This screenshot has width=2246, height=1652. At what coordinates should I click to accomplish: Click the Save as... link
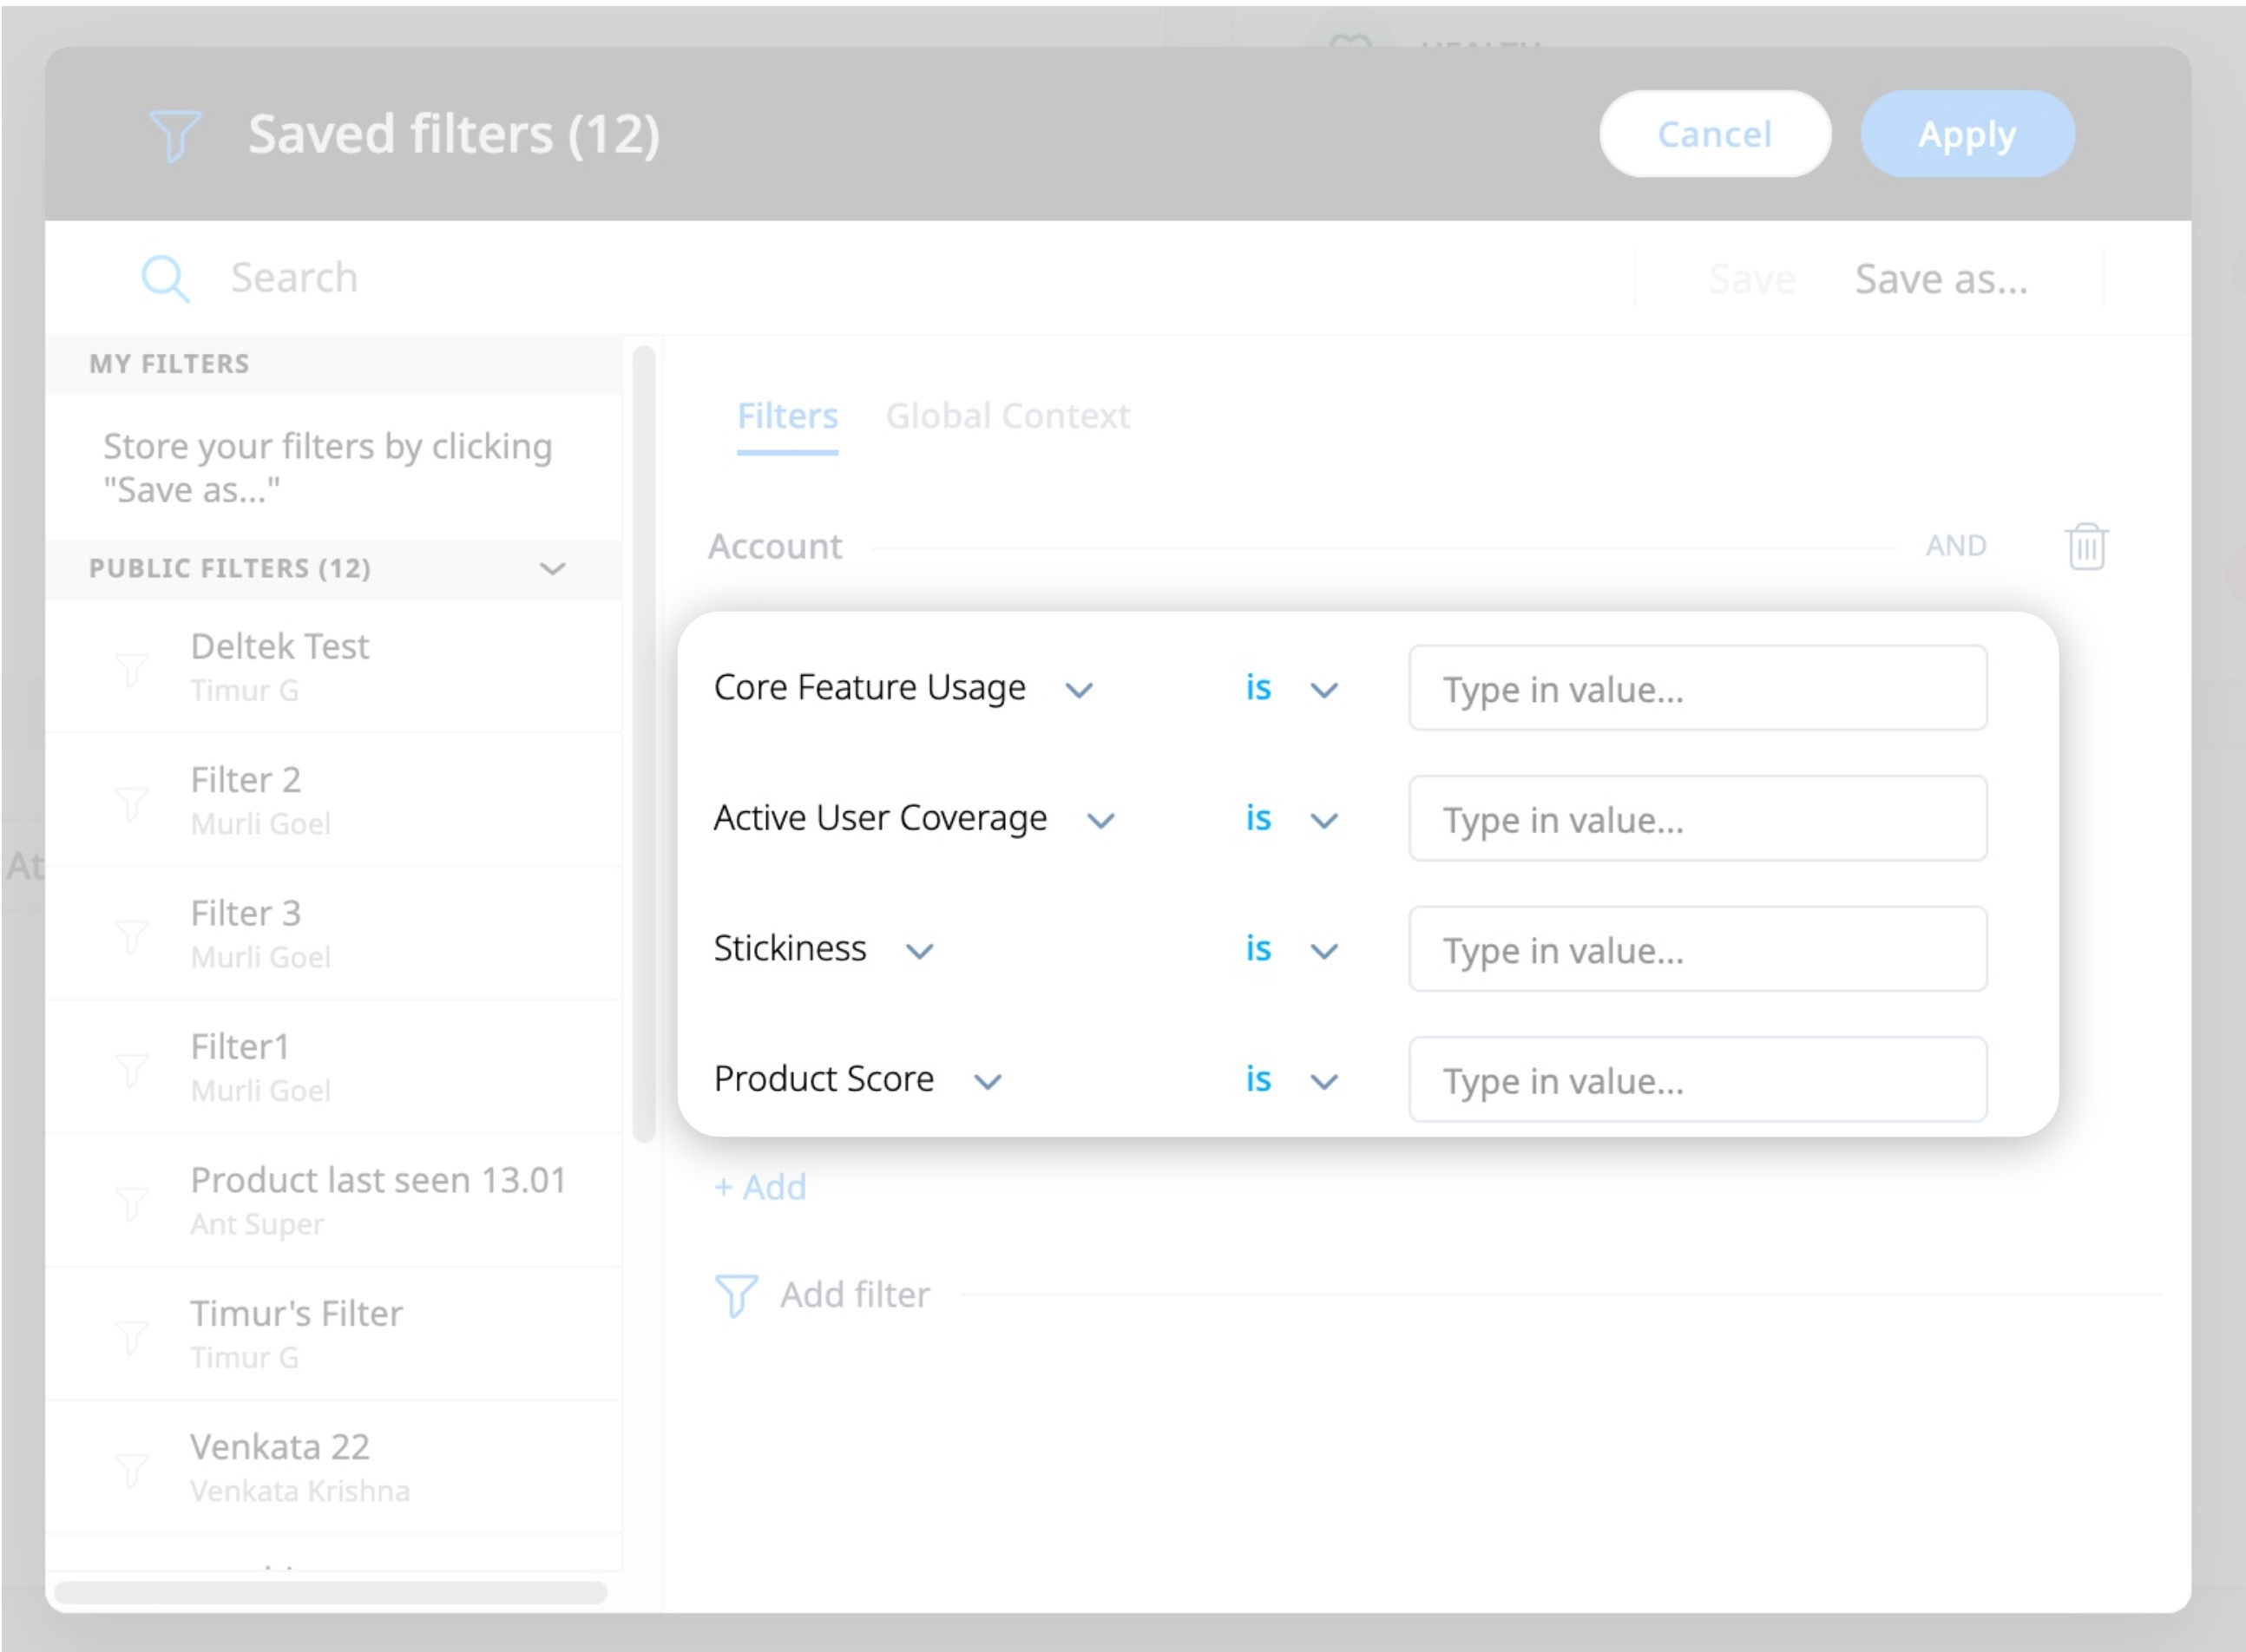click(x=1940, y=279)
